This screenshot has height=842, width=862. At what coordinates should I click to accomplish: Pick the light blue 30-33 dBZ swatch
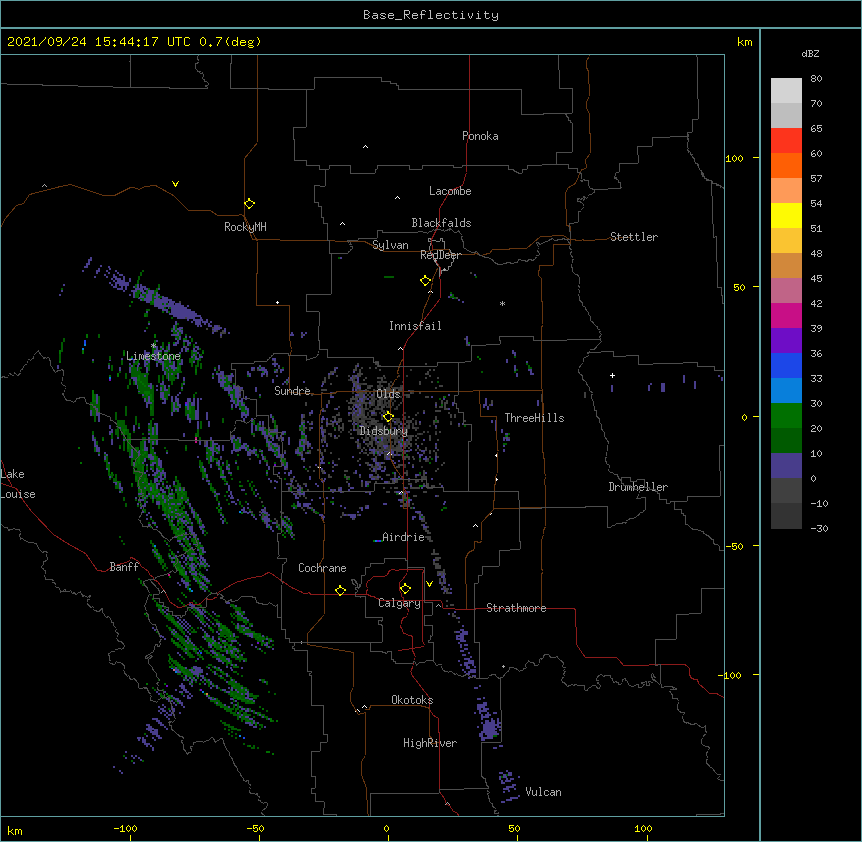click(786, 390)
